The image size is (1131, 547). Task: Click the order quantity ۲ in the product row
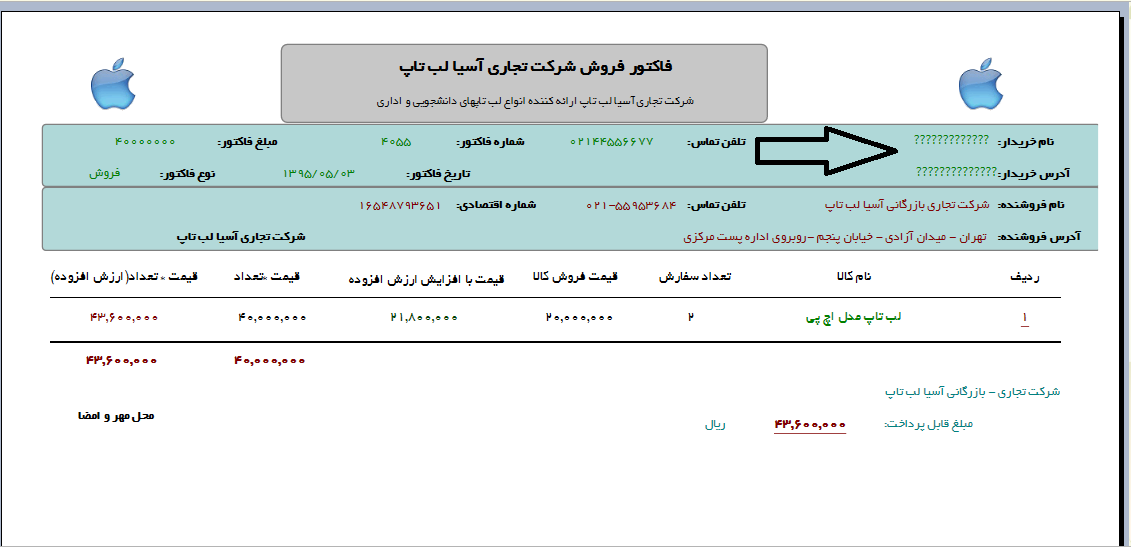(691, 316)
